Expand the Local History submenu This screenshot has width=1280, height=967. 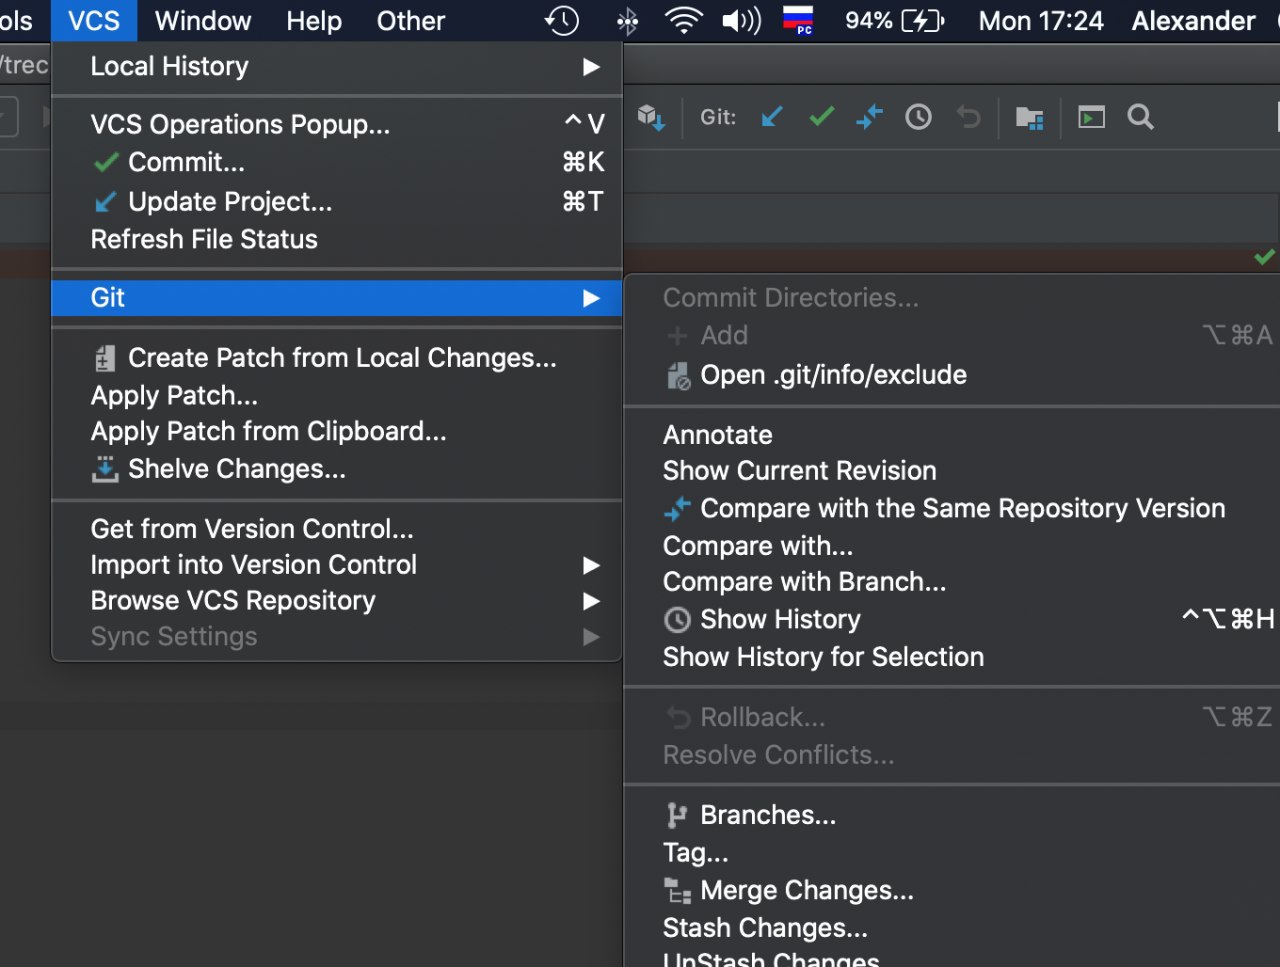click(337, 67)
